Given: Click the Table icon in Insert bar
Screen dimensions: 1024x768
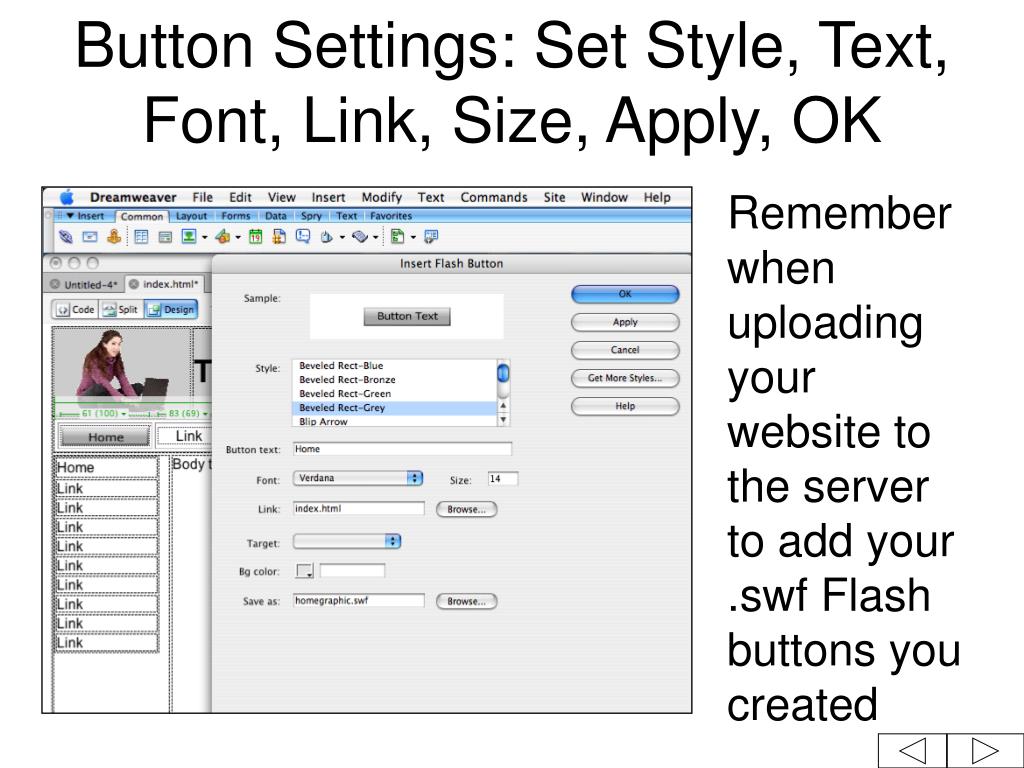Looking at the screenshot, I should coord(141,236).
